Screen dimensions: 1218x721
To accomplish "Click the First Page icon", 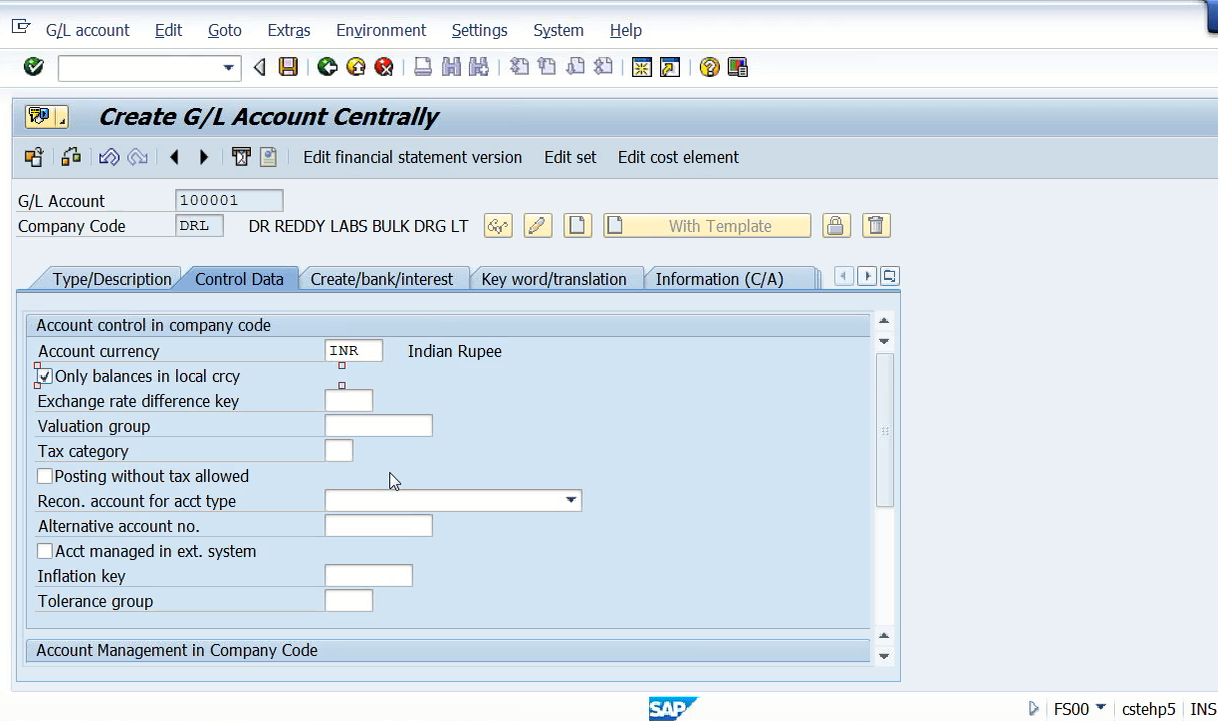I will coord(519,67).
